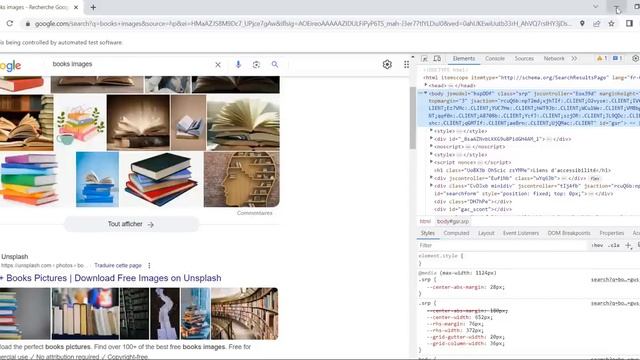Show more DevTools panels via the double chevron
The height and width of the screenshot is (360, 640).
pyautogui.click(x=574, y=59)
